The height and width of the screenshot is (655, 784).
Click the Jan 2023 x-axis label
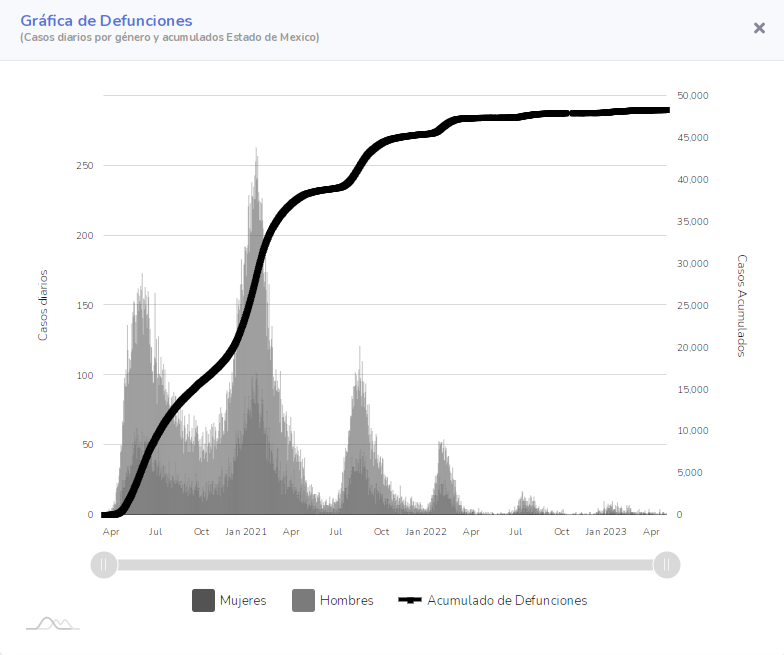point(606,532)
